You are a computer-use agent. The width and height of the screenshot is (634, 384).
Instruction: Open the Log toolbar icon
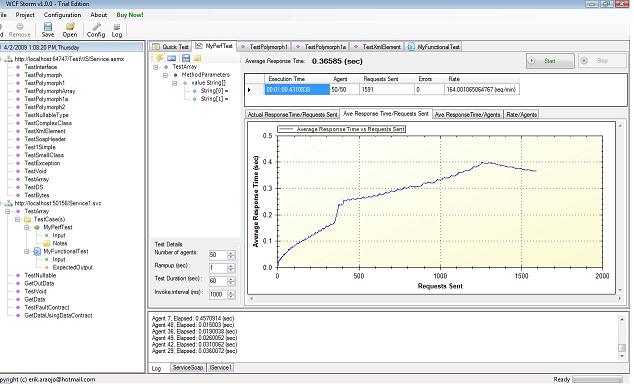(117, 30)
